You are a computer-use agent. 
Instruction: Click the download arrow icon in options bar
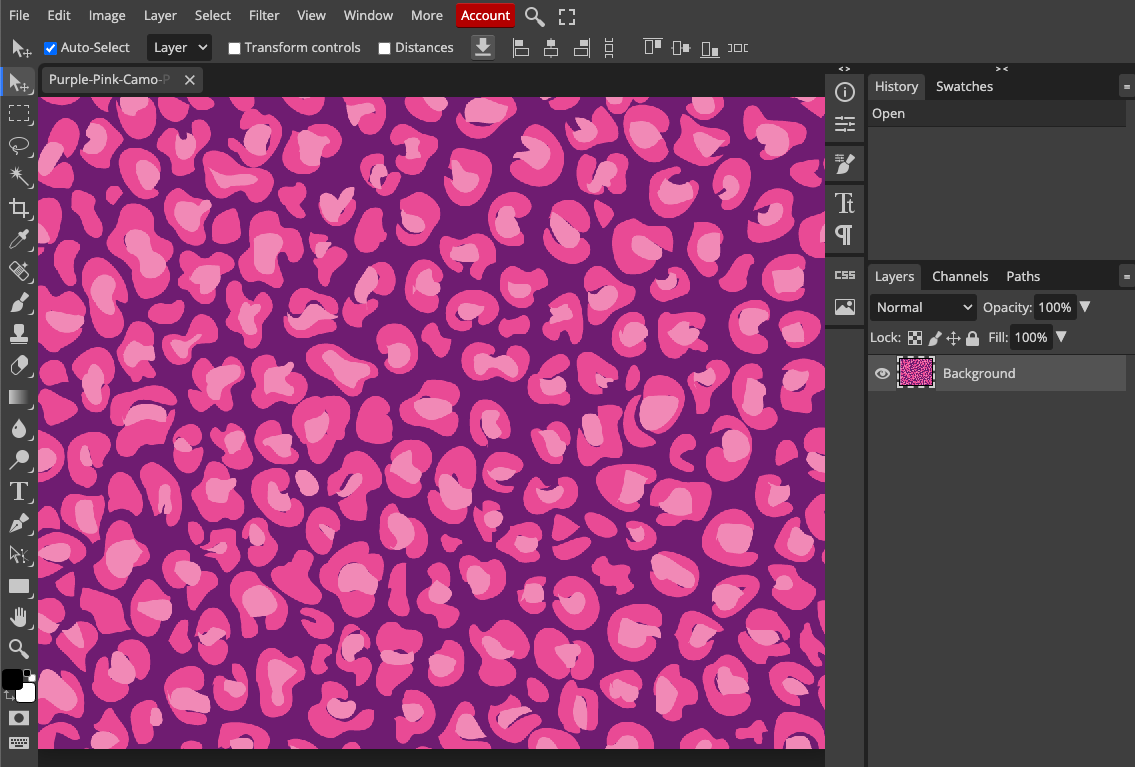click(x=483, y=48)
